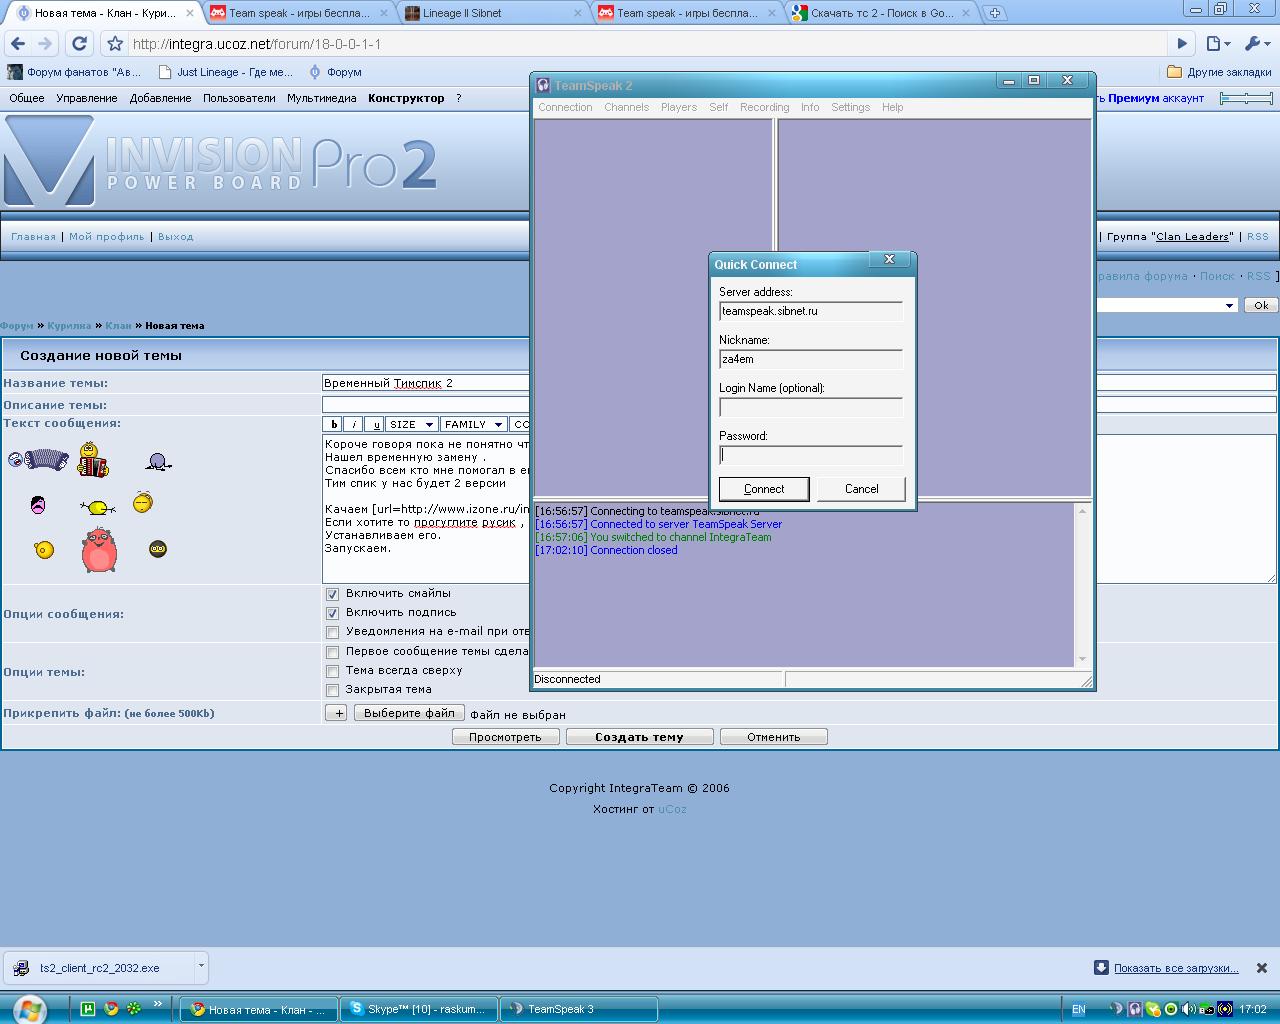This screenshot has height=1024, width=1280.
Task: Open download item options arrow for ts2_client
Action: [x=201, y=967]
